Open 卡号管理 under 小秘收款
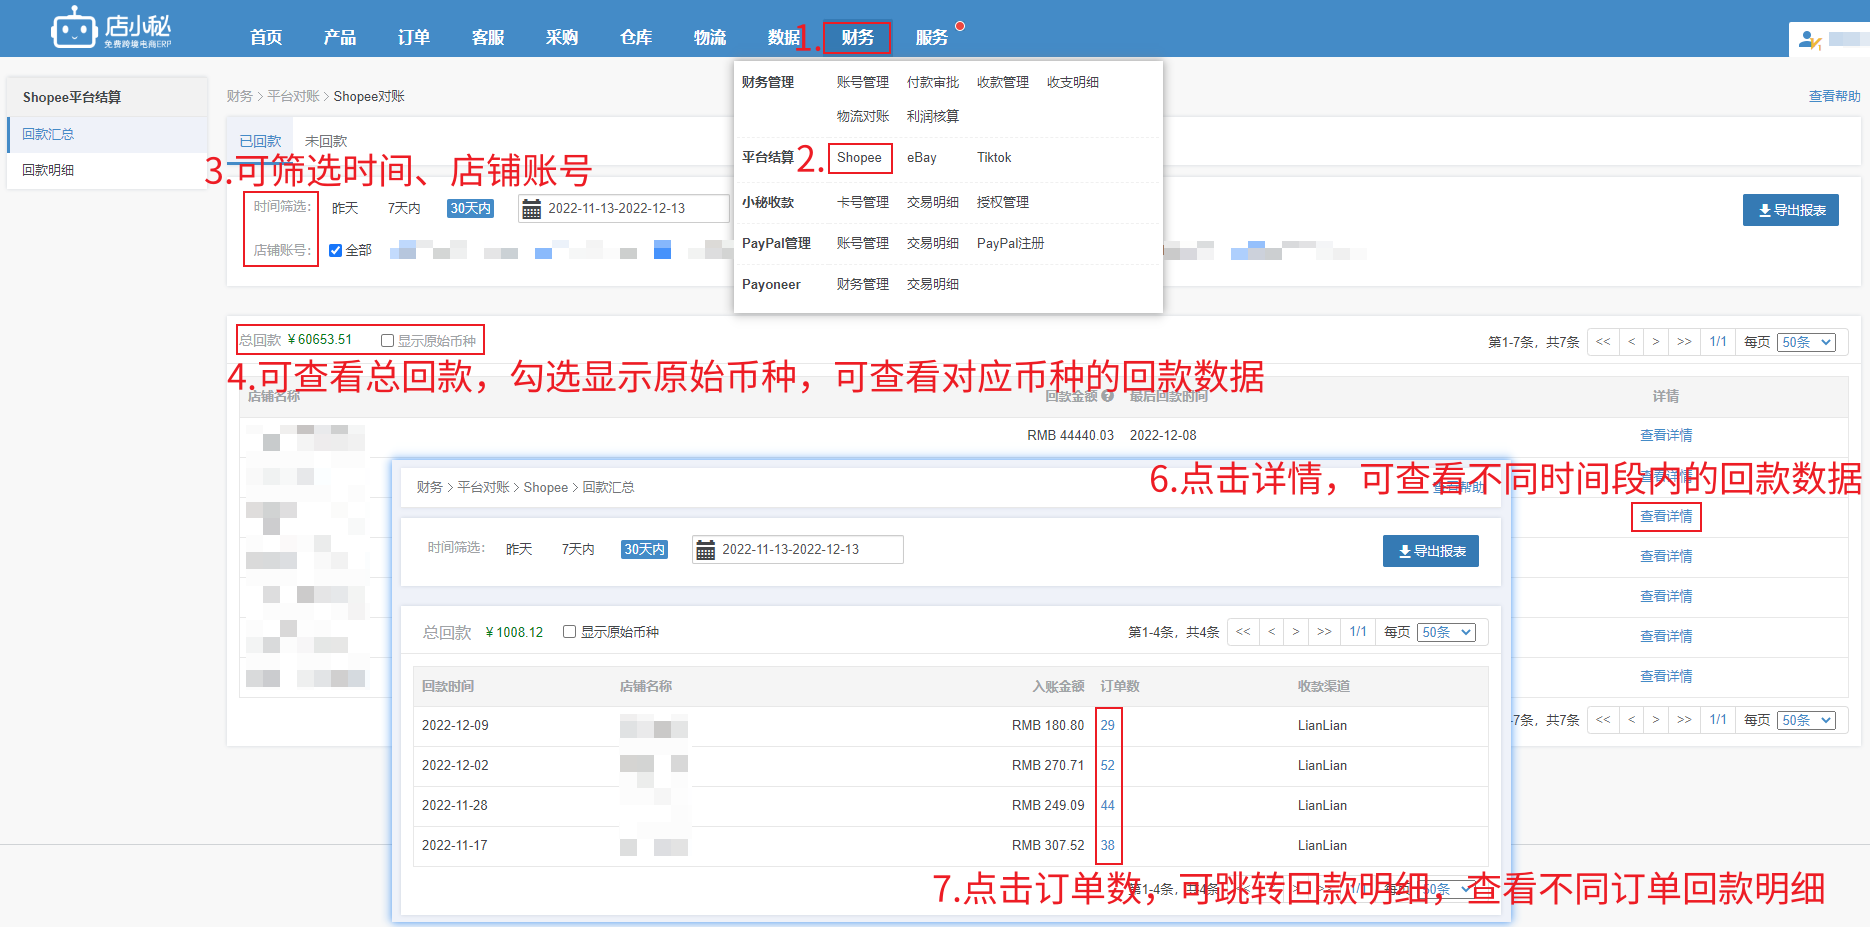The image size is (1870, 927). [x=863, y=202]
